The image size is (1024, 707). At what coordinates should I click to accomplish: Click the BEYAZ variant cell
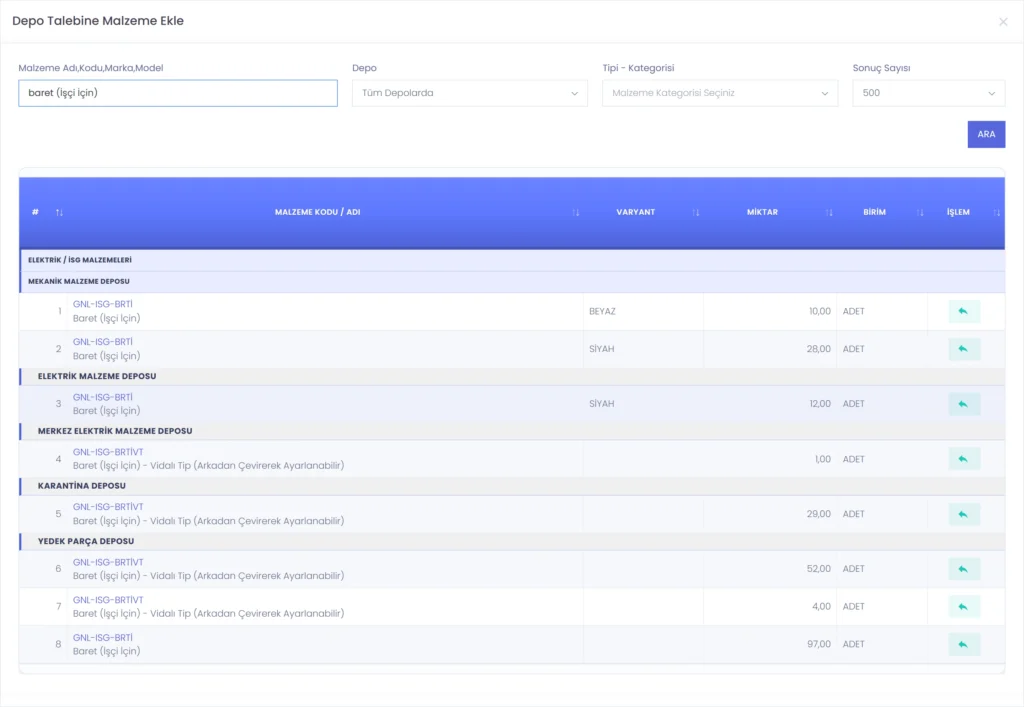pos(643,311)
